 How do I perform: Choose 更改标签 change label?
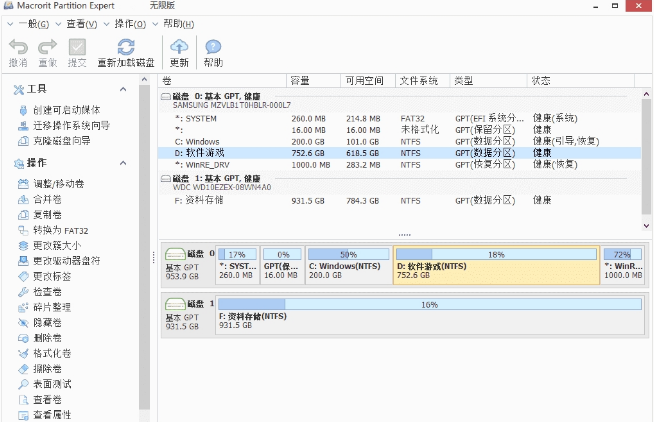point(45,276)
